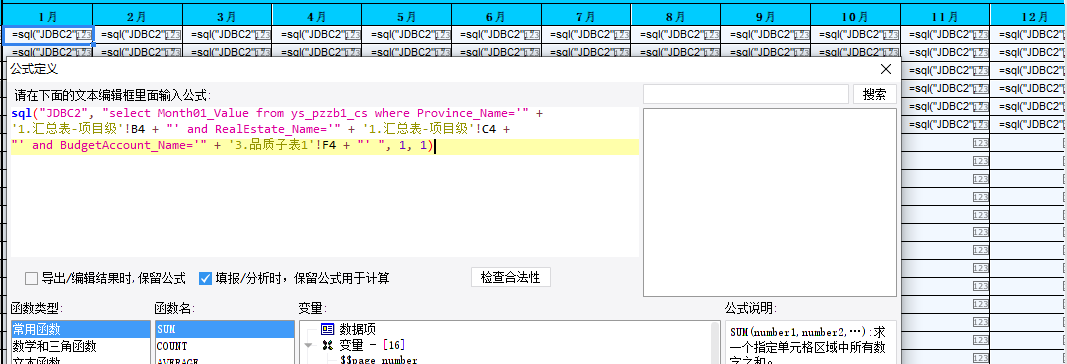Select the =sql cell directly under 8月 header
This screenshot has height=364, width=1067.
point(676,35)
